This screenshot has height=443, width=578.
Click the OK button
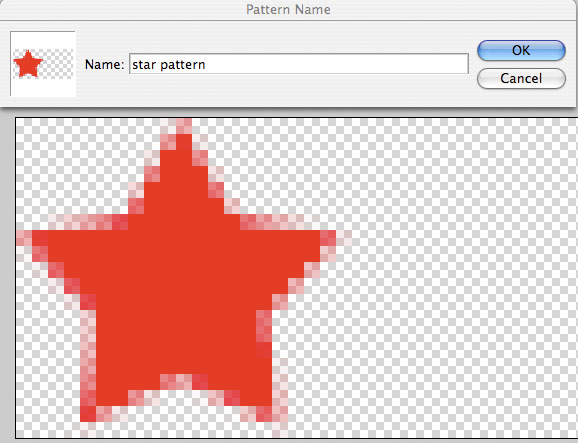tap(521, 50)
